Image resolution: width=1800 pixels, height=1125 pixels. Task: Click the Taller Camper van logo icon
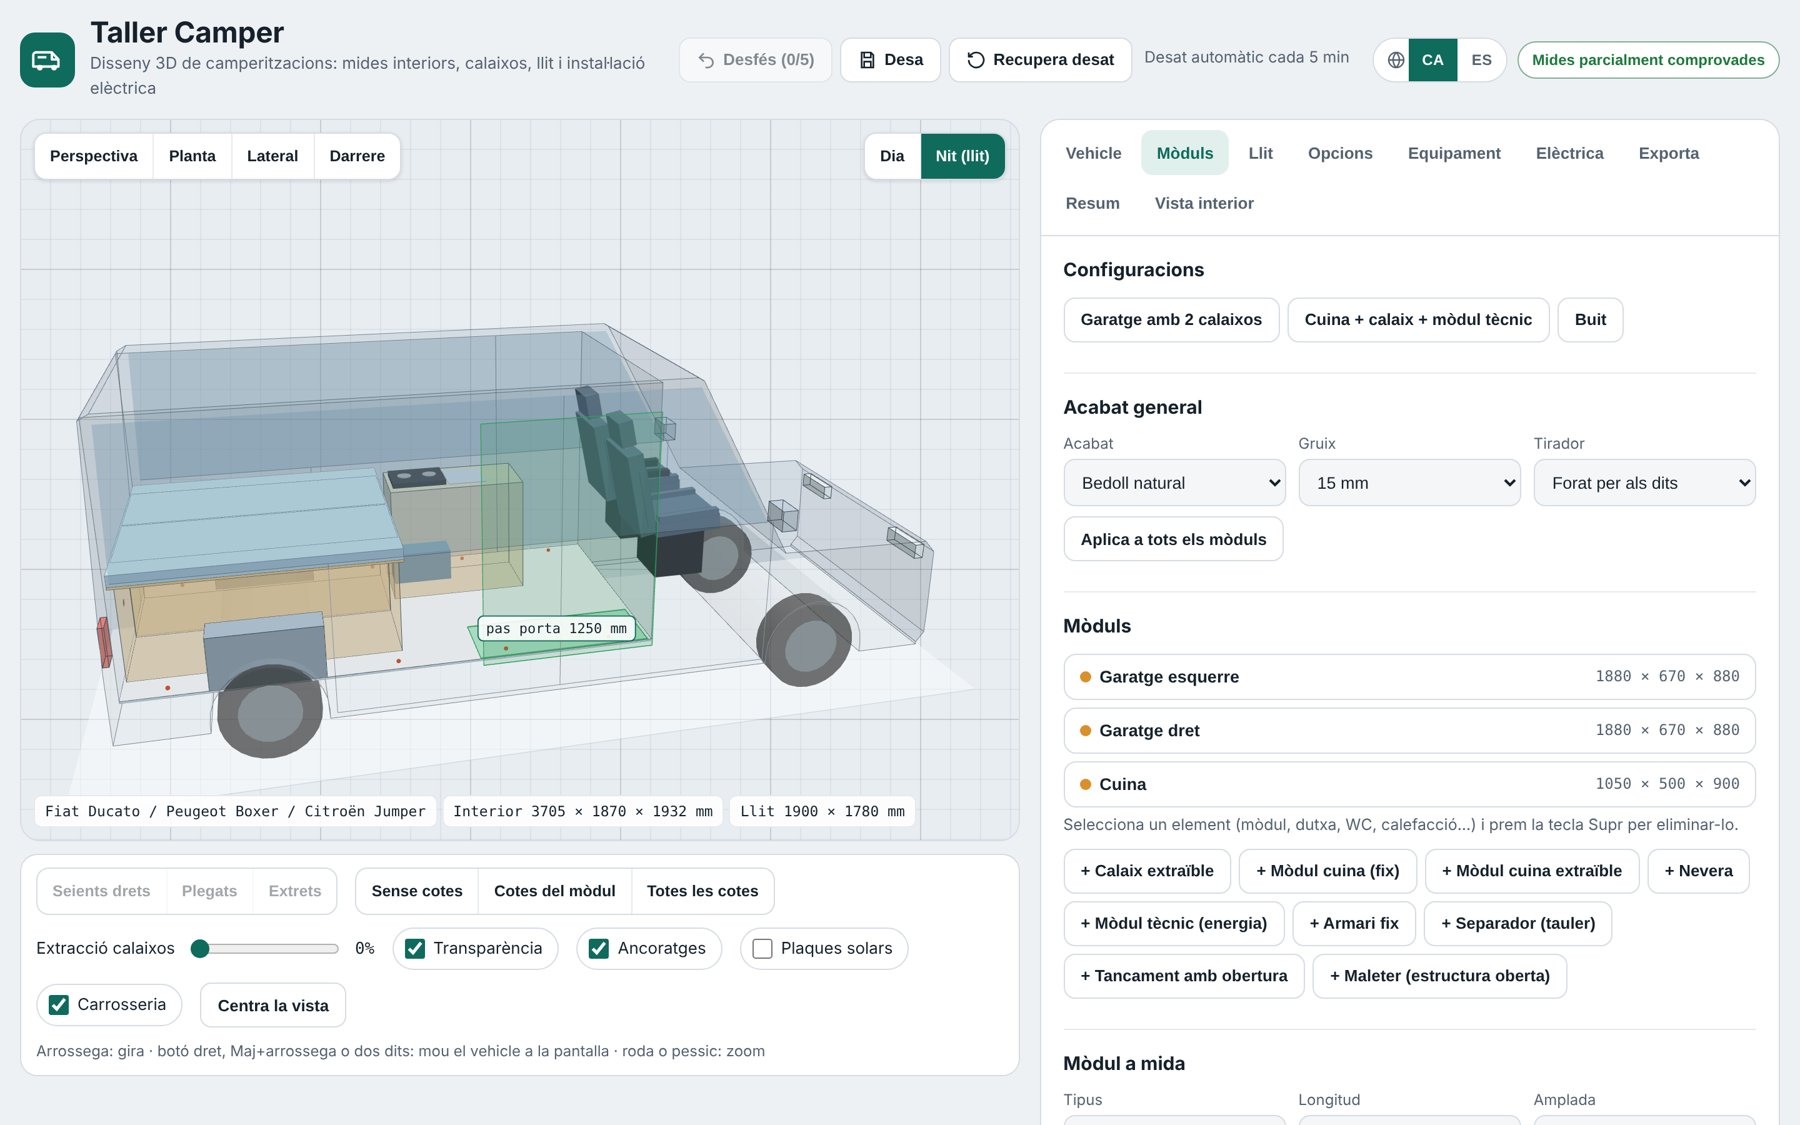[x=47, y=60]
